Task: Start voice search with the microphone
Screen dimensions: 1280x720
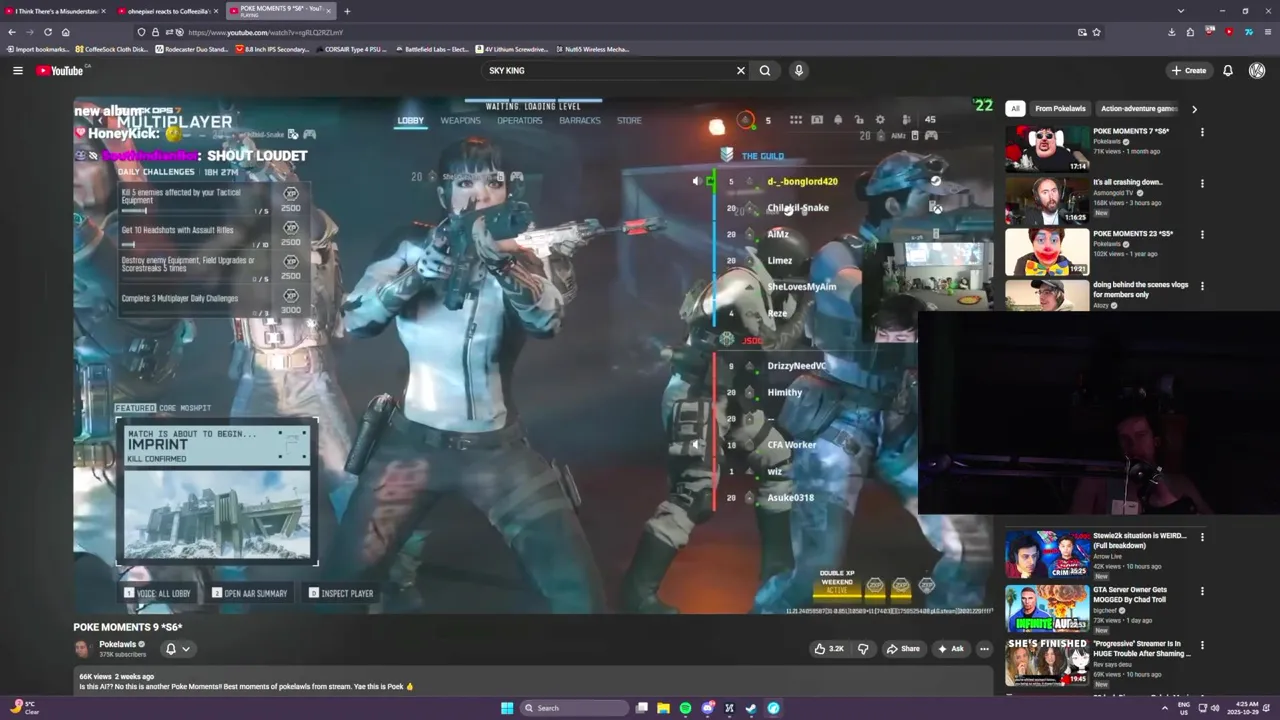Action: coord(798,70)
